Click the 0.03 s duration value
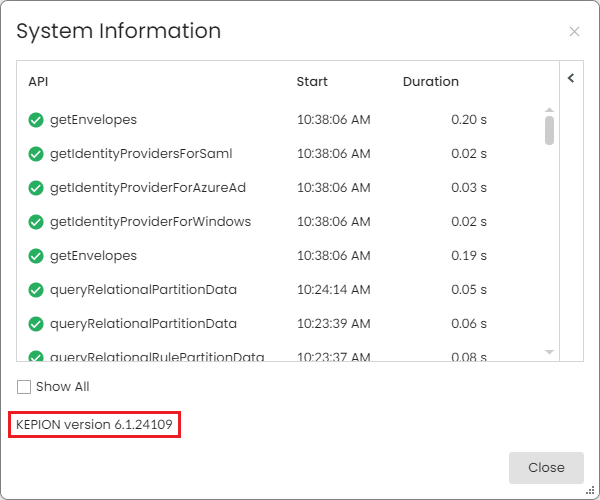 coord(469,188)
